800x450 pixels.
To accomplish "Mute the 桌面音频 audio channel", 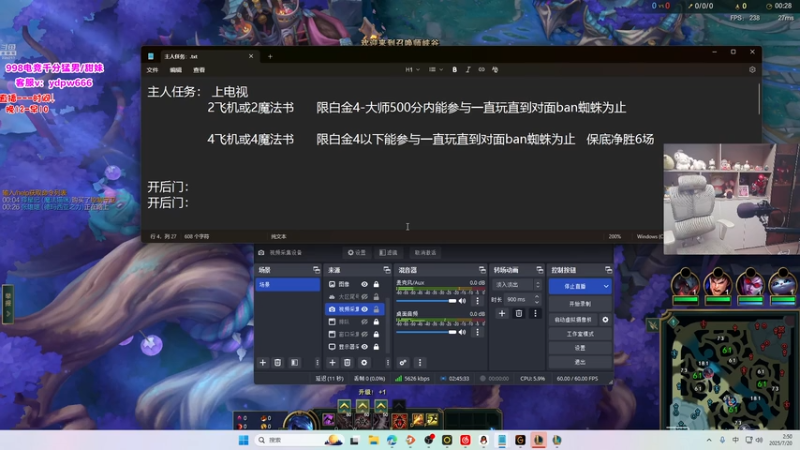I will (462, 332).
